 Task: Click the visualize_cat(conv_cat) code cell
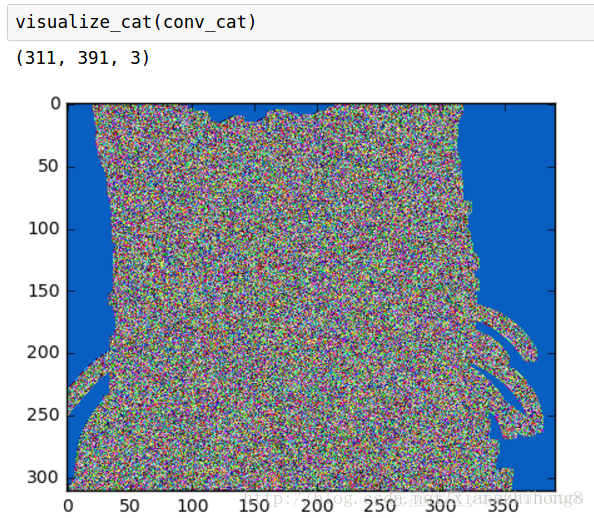click(301, 22)
